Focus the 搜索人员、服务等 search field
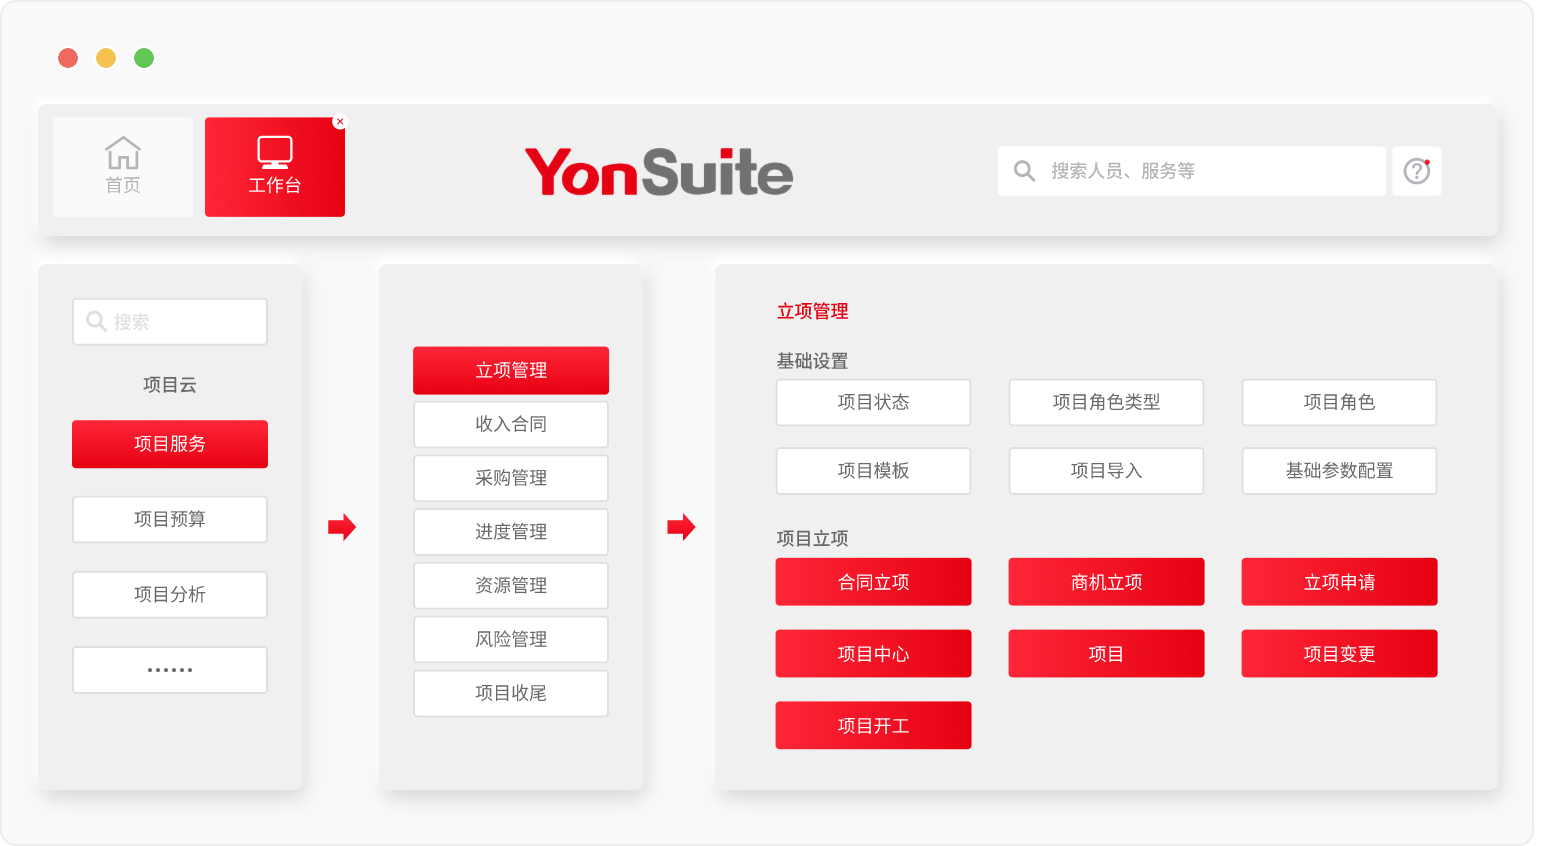The height and width of the screenshot is (846, 1542). click(x=1200, y=171)
